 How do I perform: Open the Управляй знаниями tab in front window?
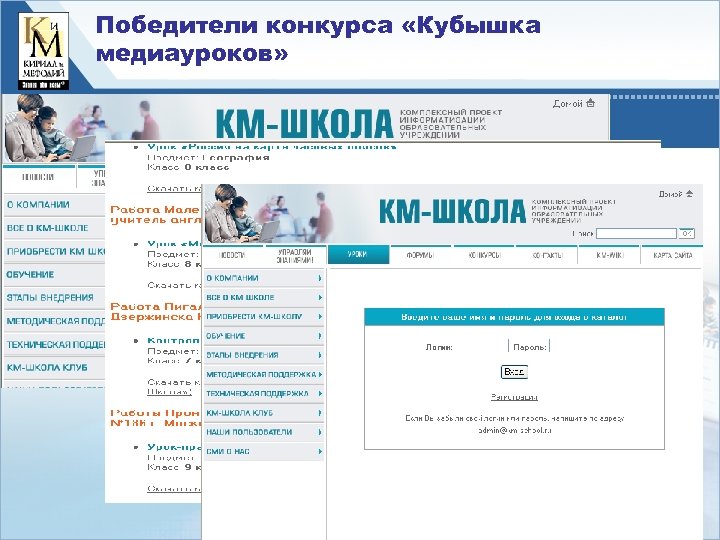pos(295,256)
